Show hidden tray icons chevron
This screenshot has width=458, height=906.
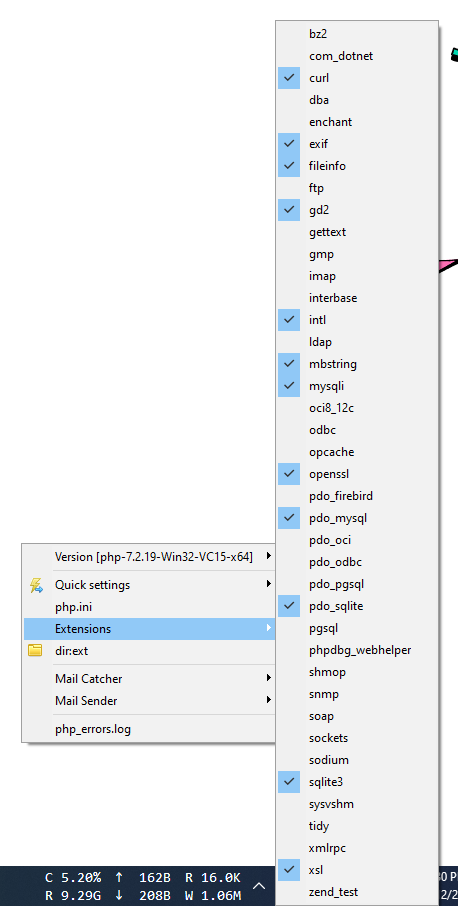[x=259, y=885]
